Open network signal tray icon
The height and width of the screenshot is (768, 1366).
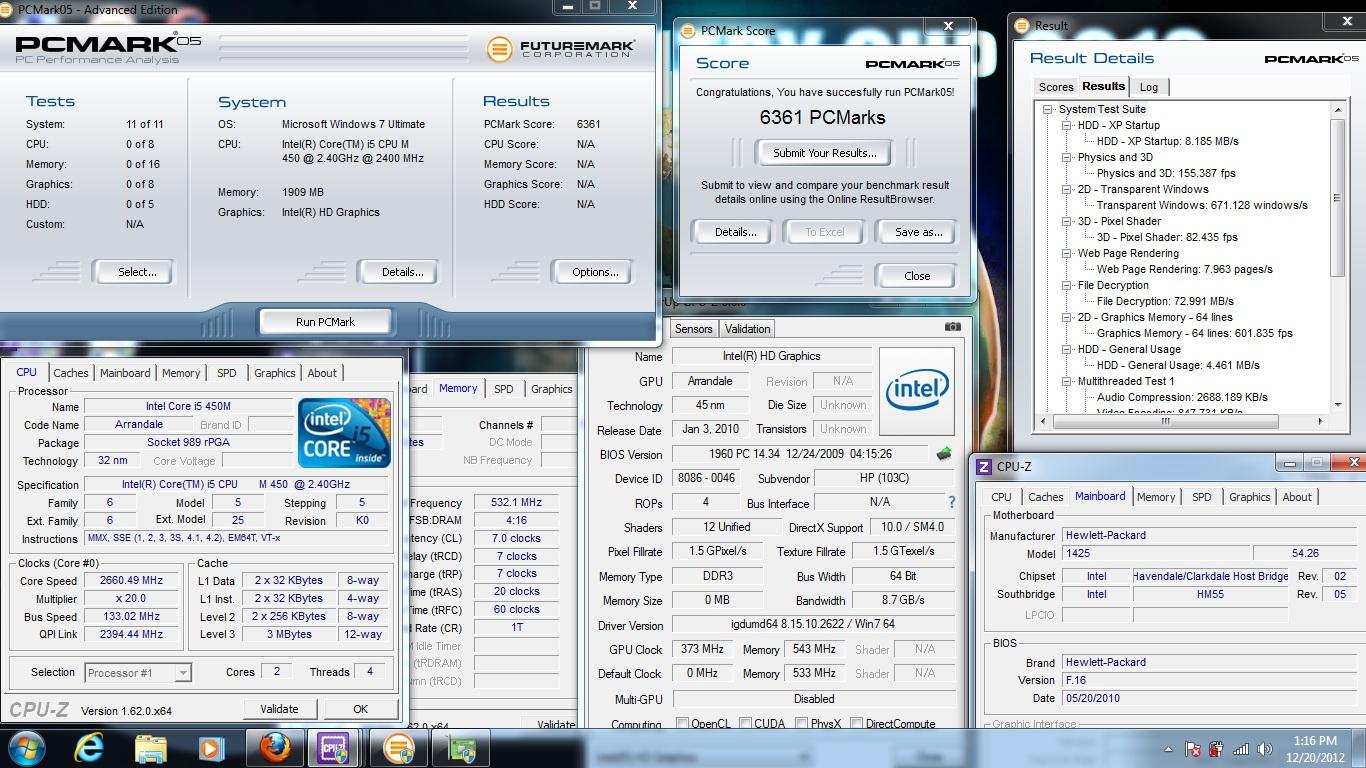(1241, 749)
